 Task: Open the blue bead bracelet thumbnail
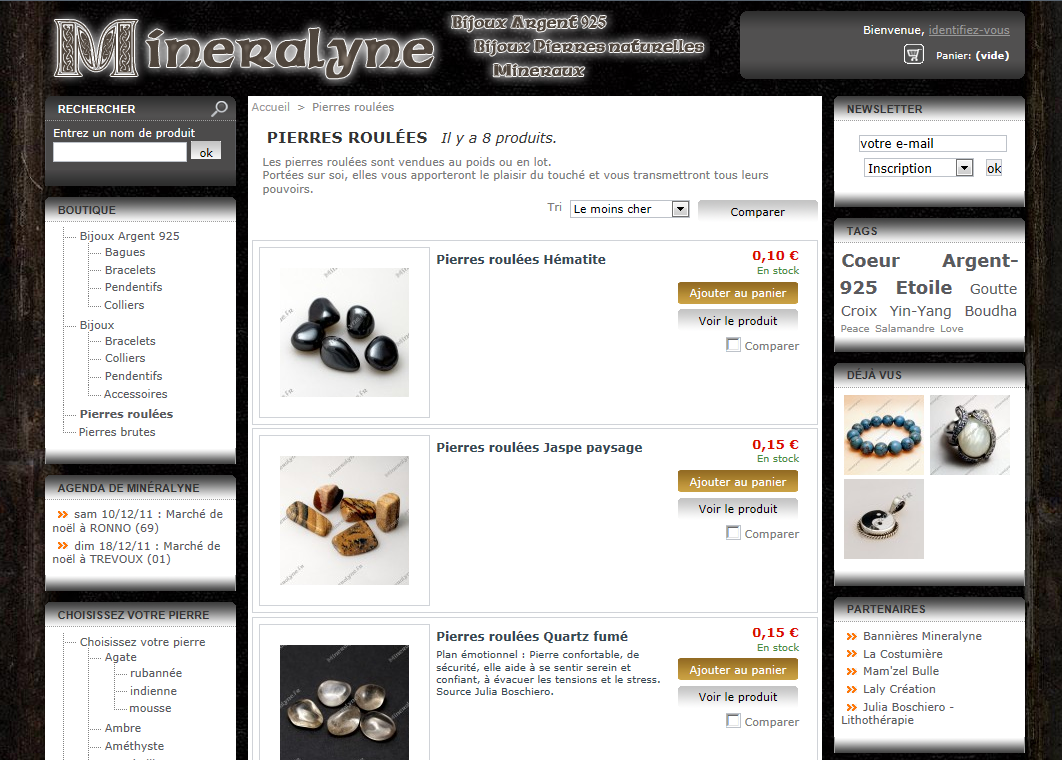click(884, 435)
